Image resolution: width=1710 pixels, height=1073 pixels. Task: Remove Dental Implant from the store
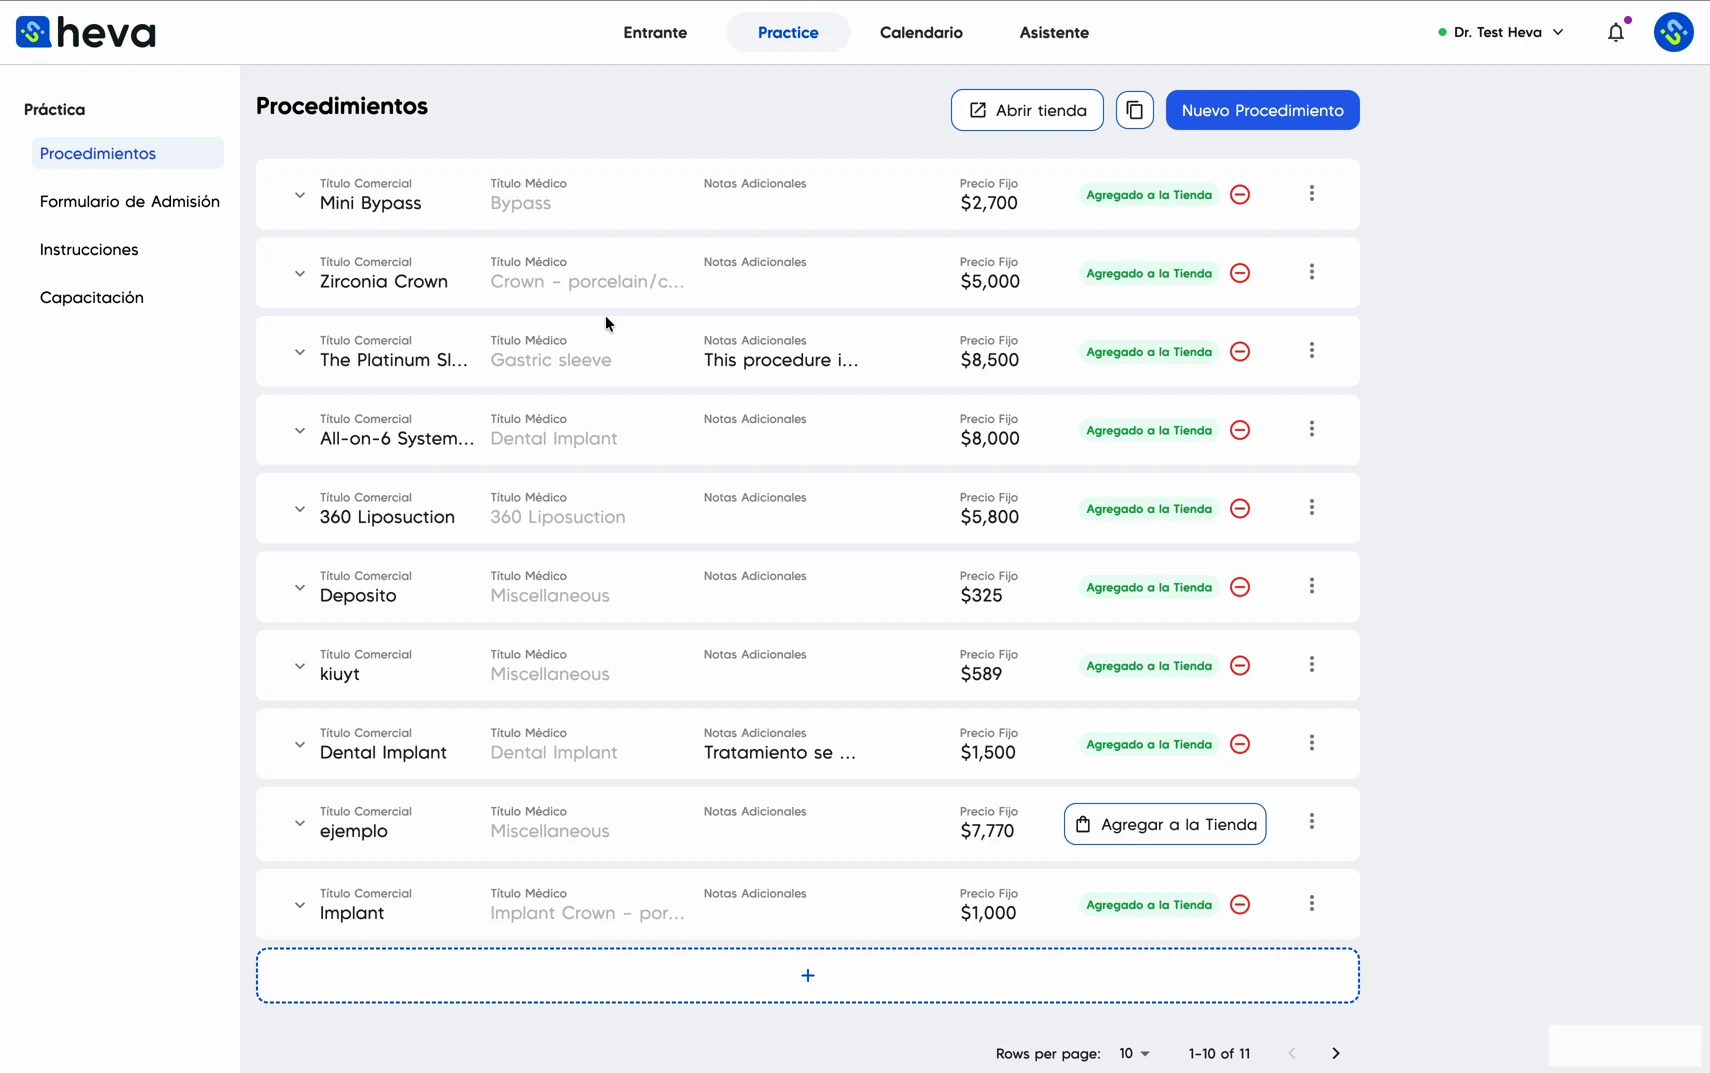tap(1240, 744)
